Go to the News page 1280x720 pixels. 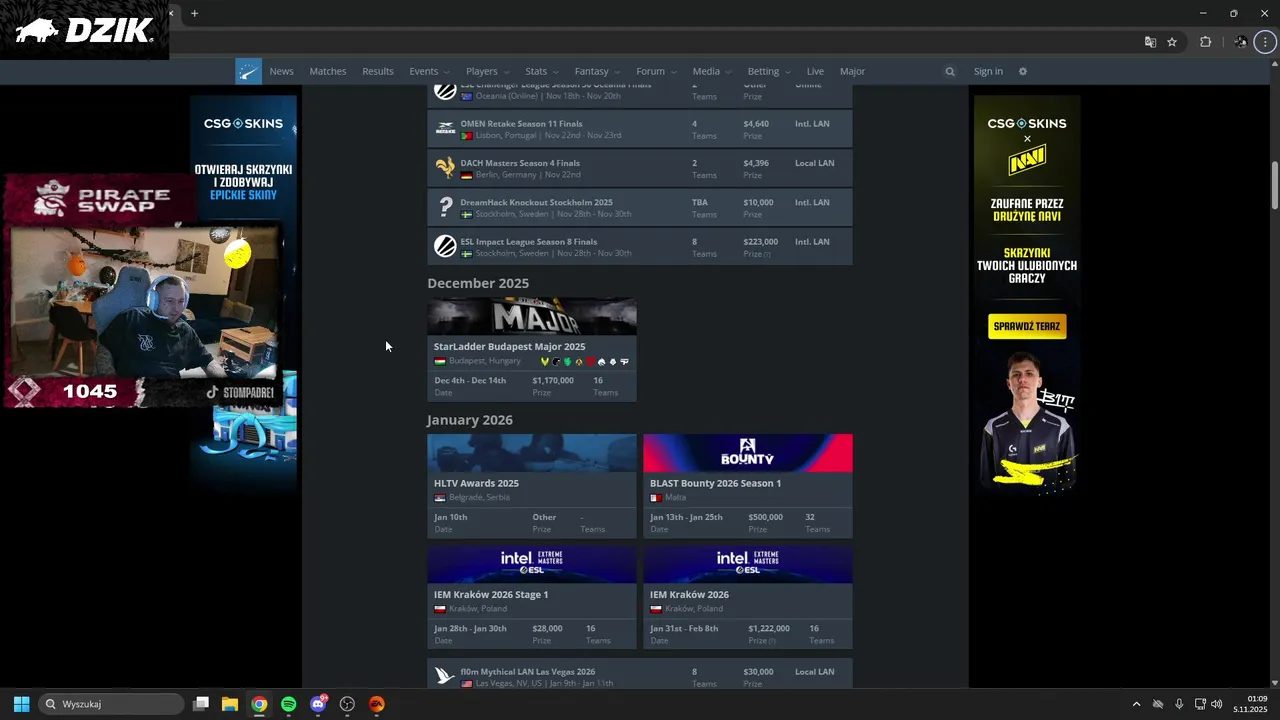pos(282,71)
